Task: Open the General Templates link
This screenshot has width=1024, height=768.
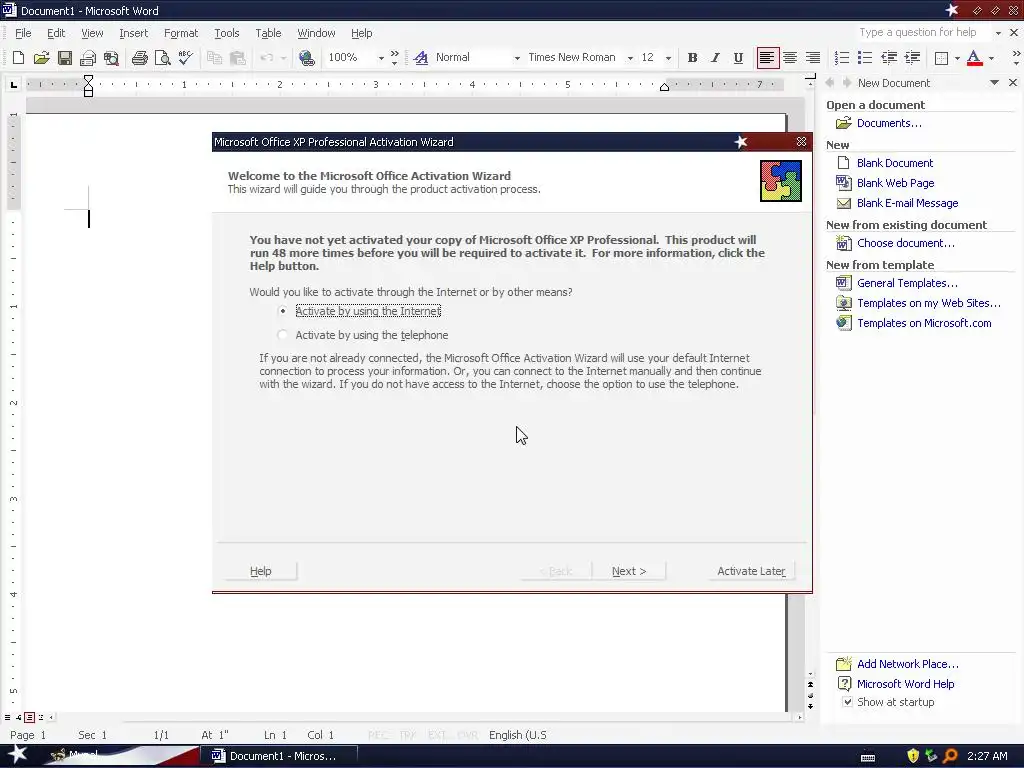Action: [907, 283]
